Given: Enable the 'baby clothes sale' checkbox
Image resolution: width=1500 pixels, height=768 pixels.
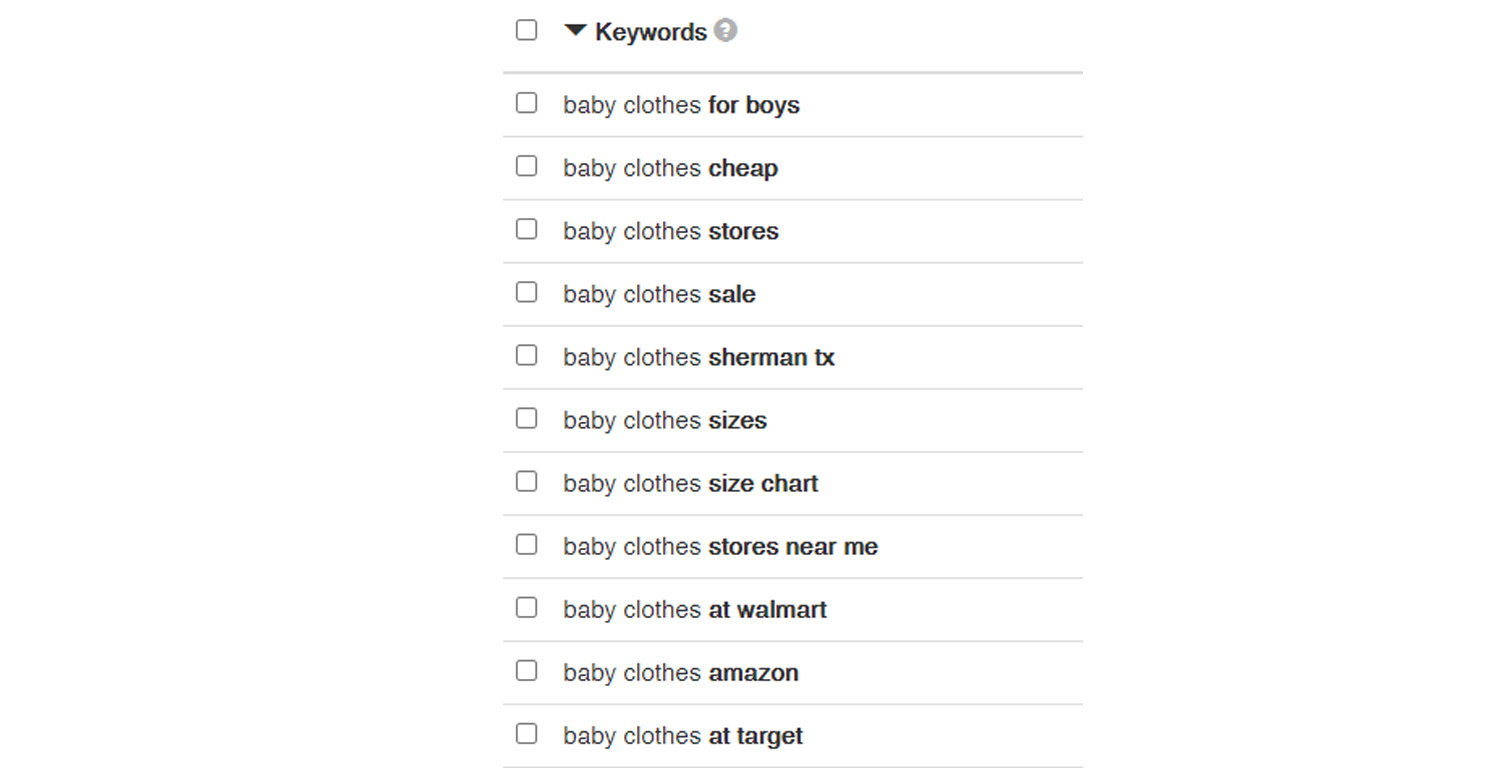Looking at the screenshot, I should pos(526,292).
